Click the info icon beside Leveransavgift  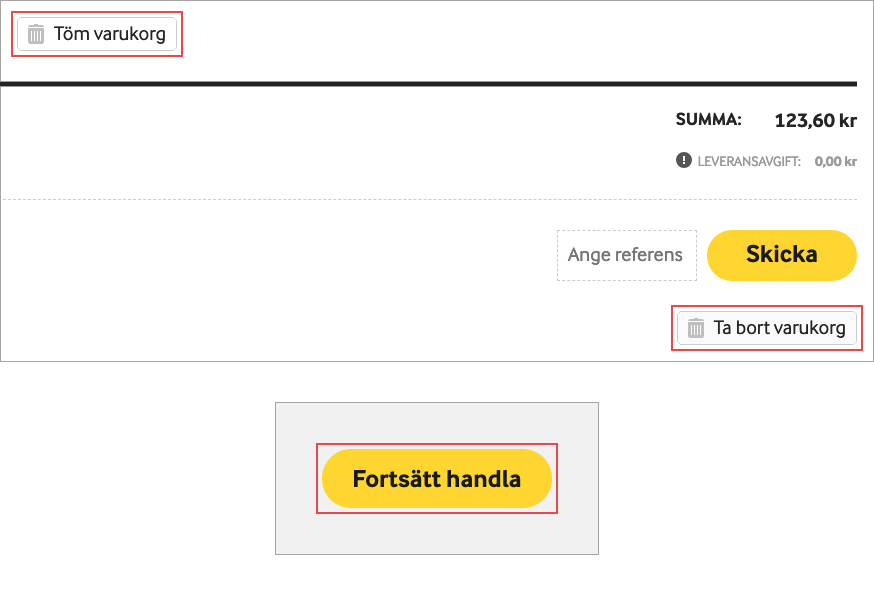684,159
